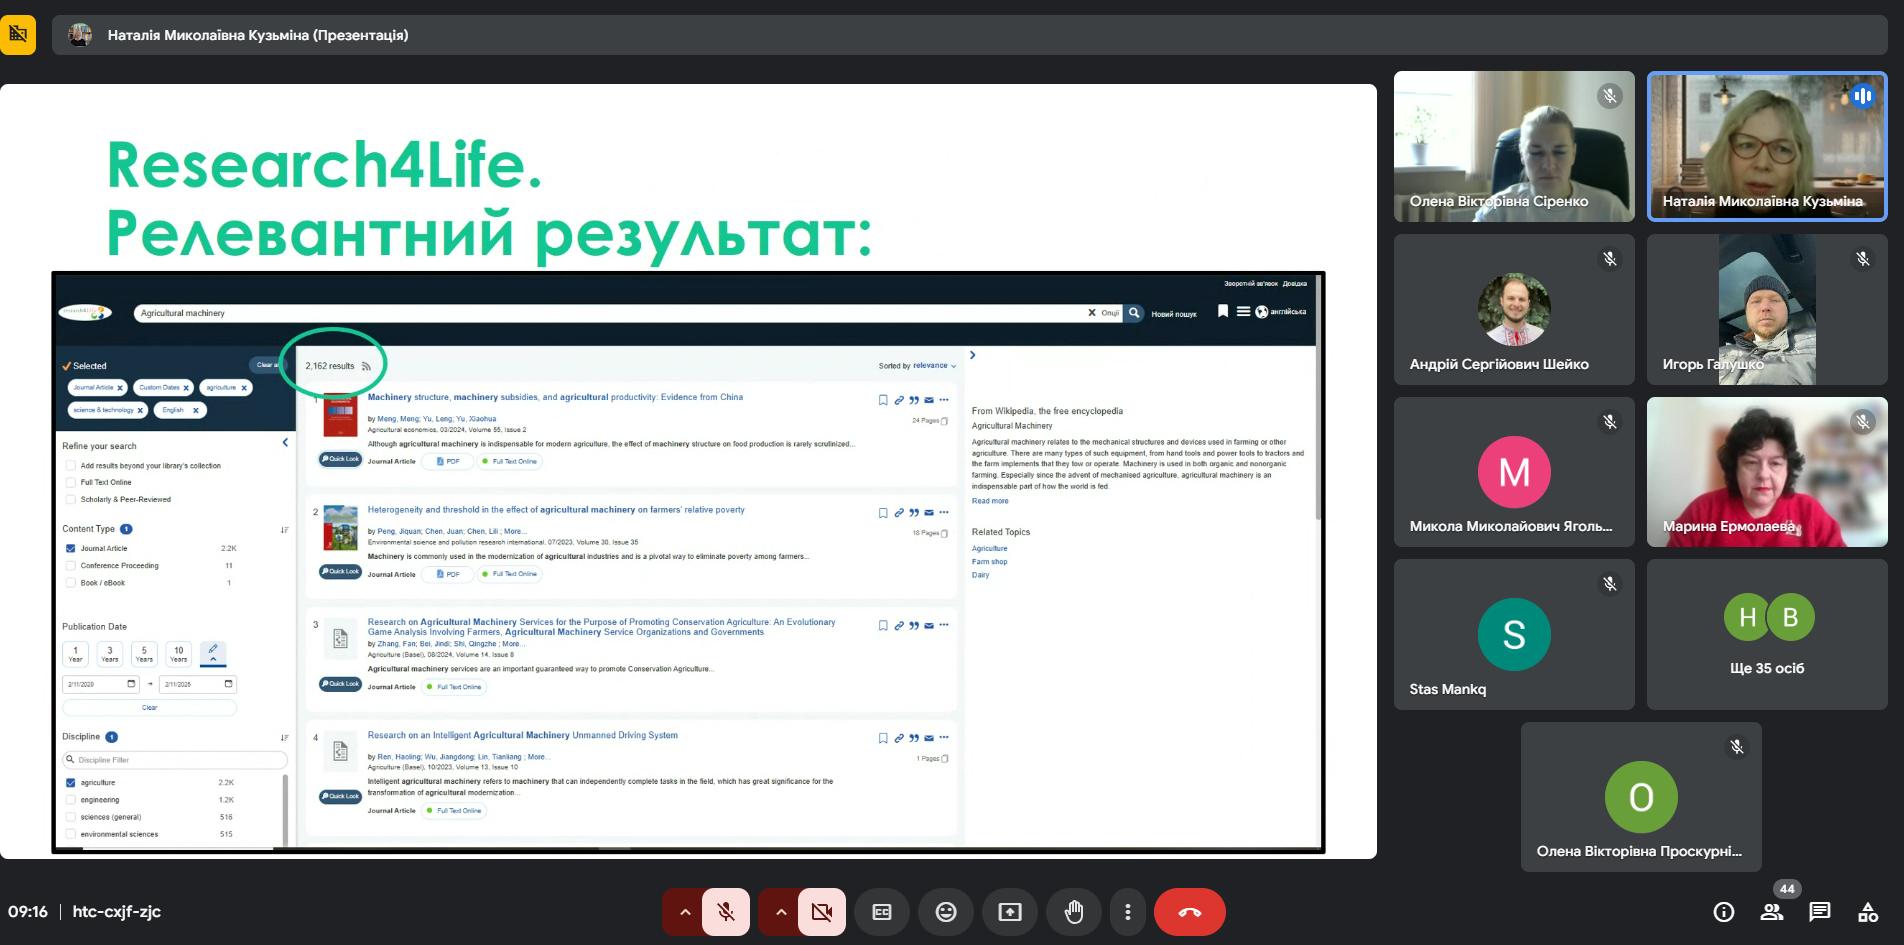Select custom date pencil tab
The height and width of the screenshot is (945, 1904).
(x=213, y=653)
